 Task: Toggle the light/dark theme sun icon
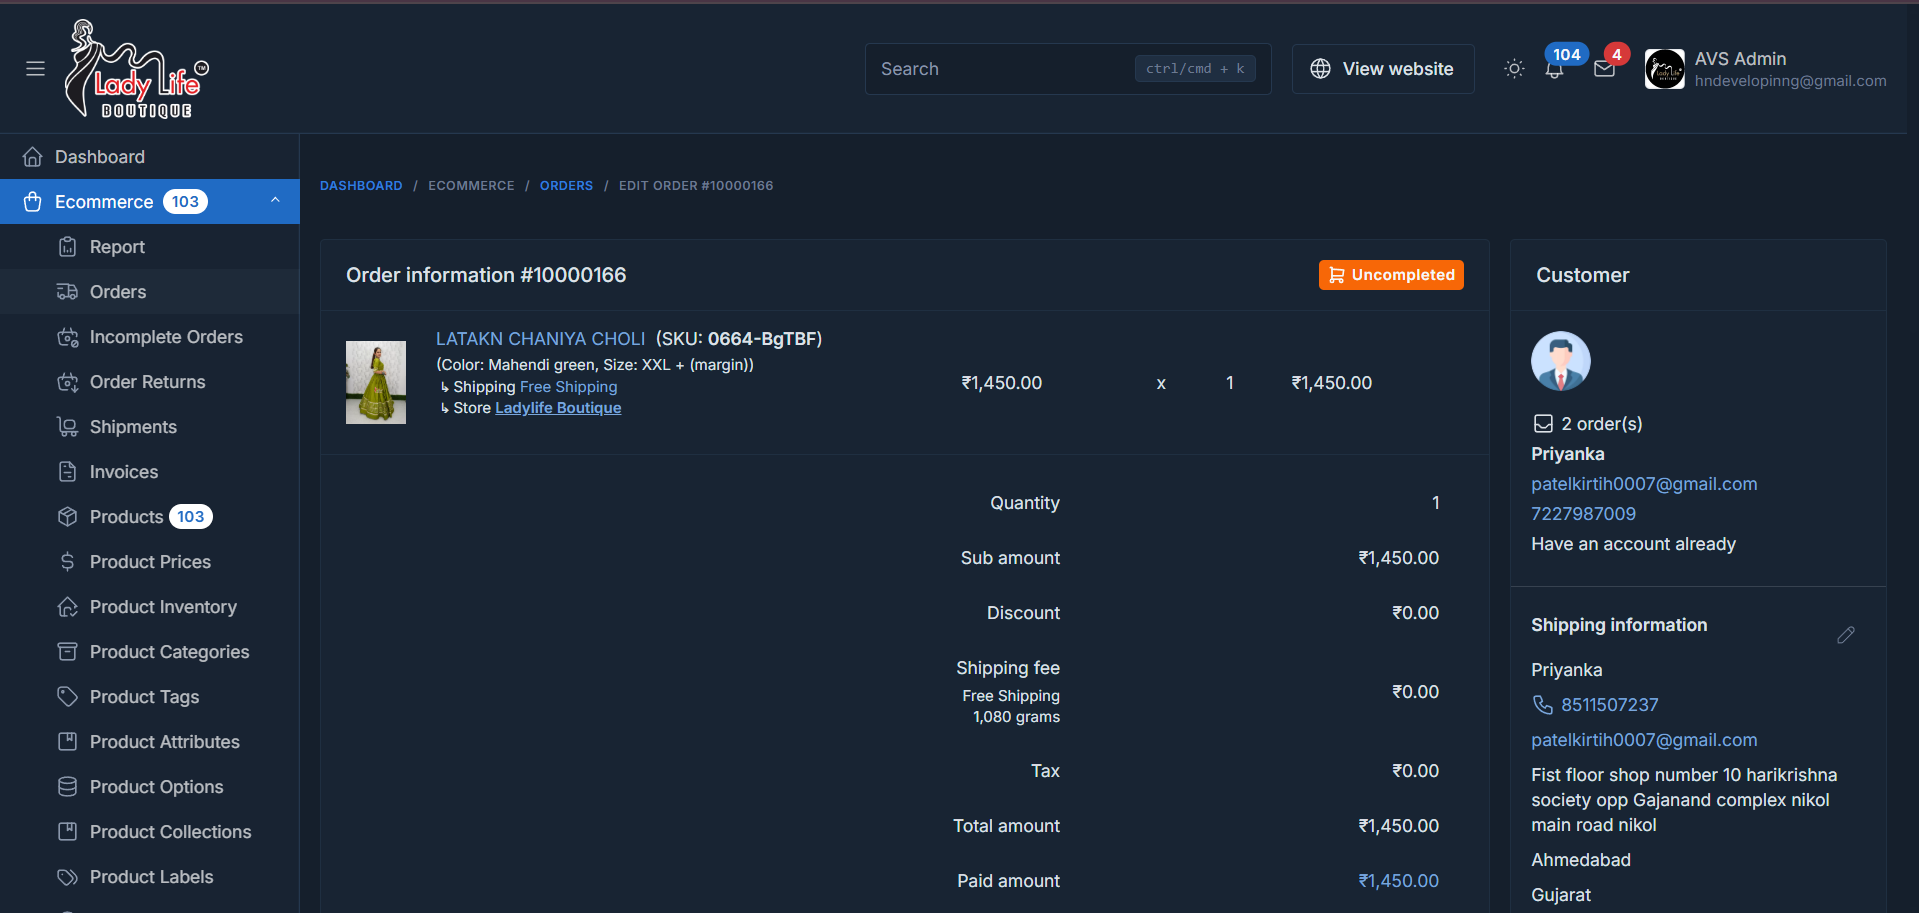click(x=1514, y=69)
